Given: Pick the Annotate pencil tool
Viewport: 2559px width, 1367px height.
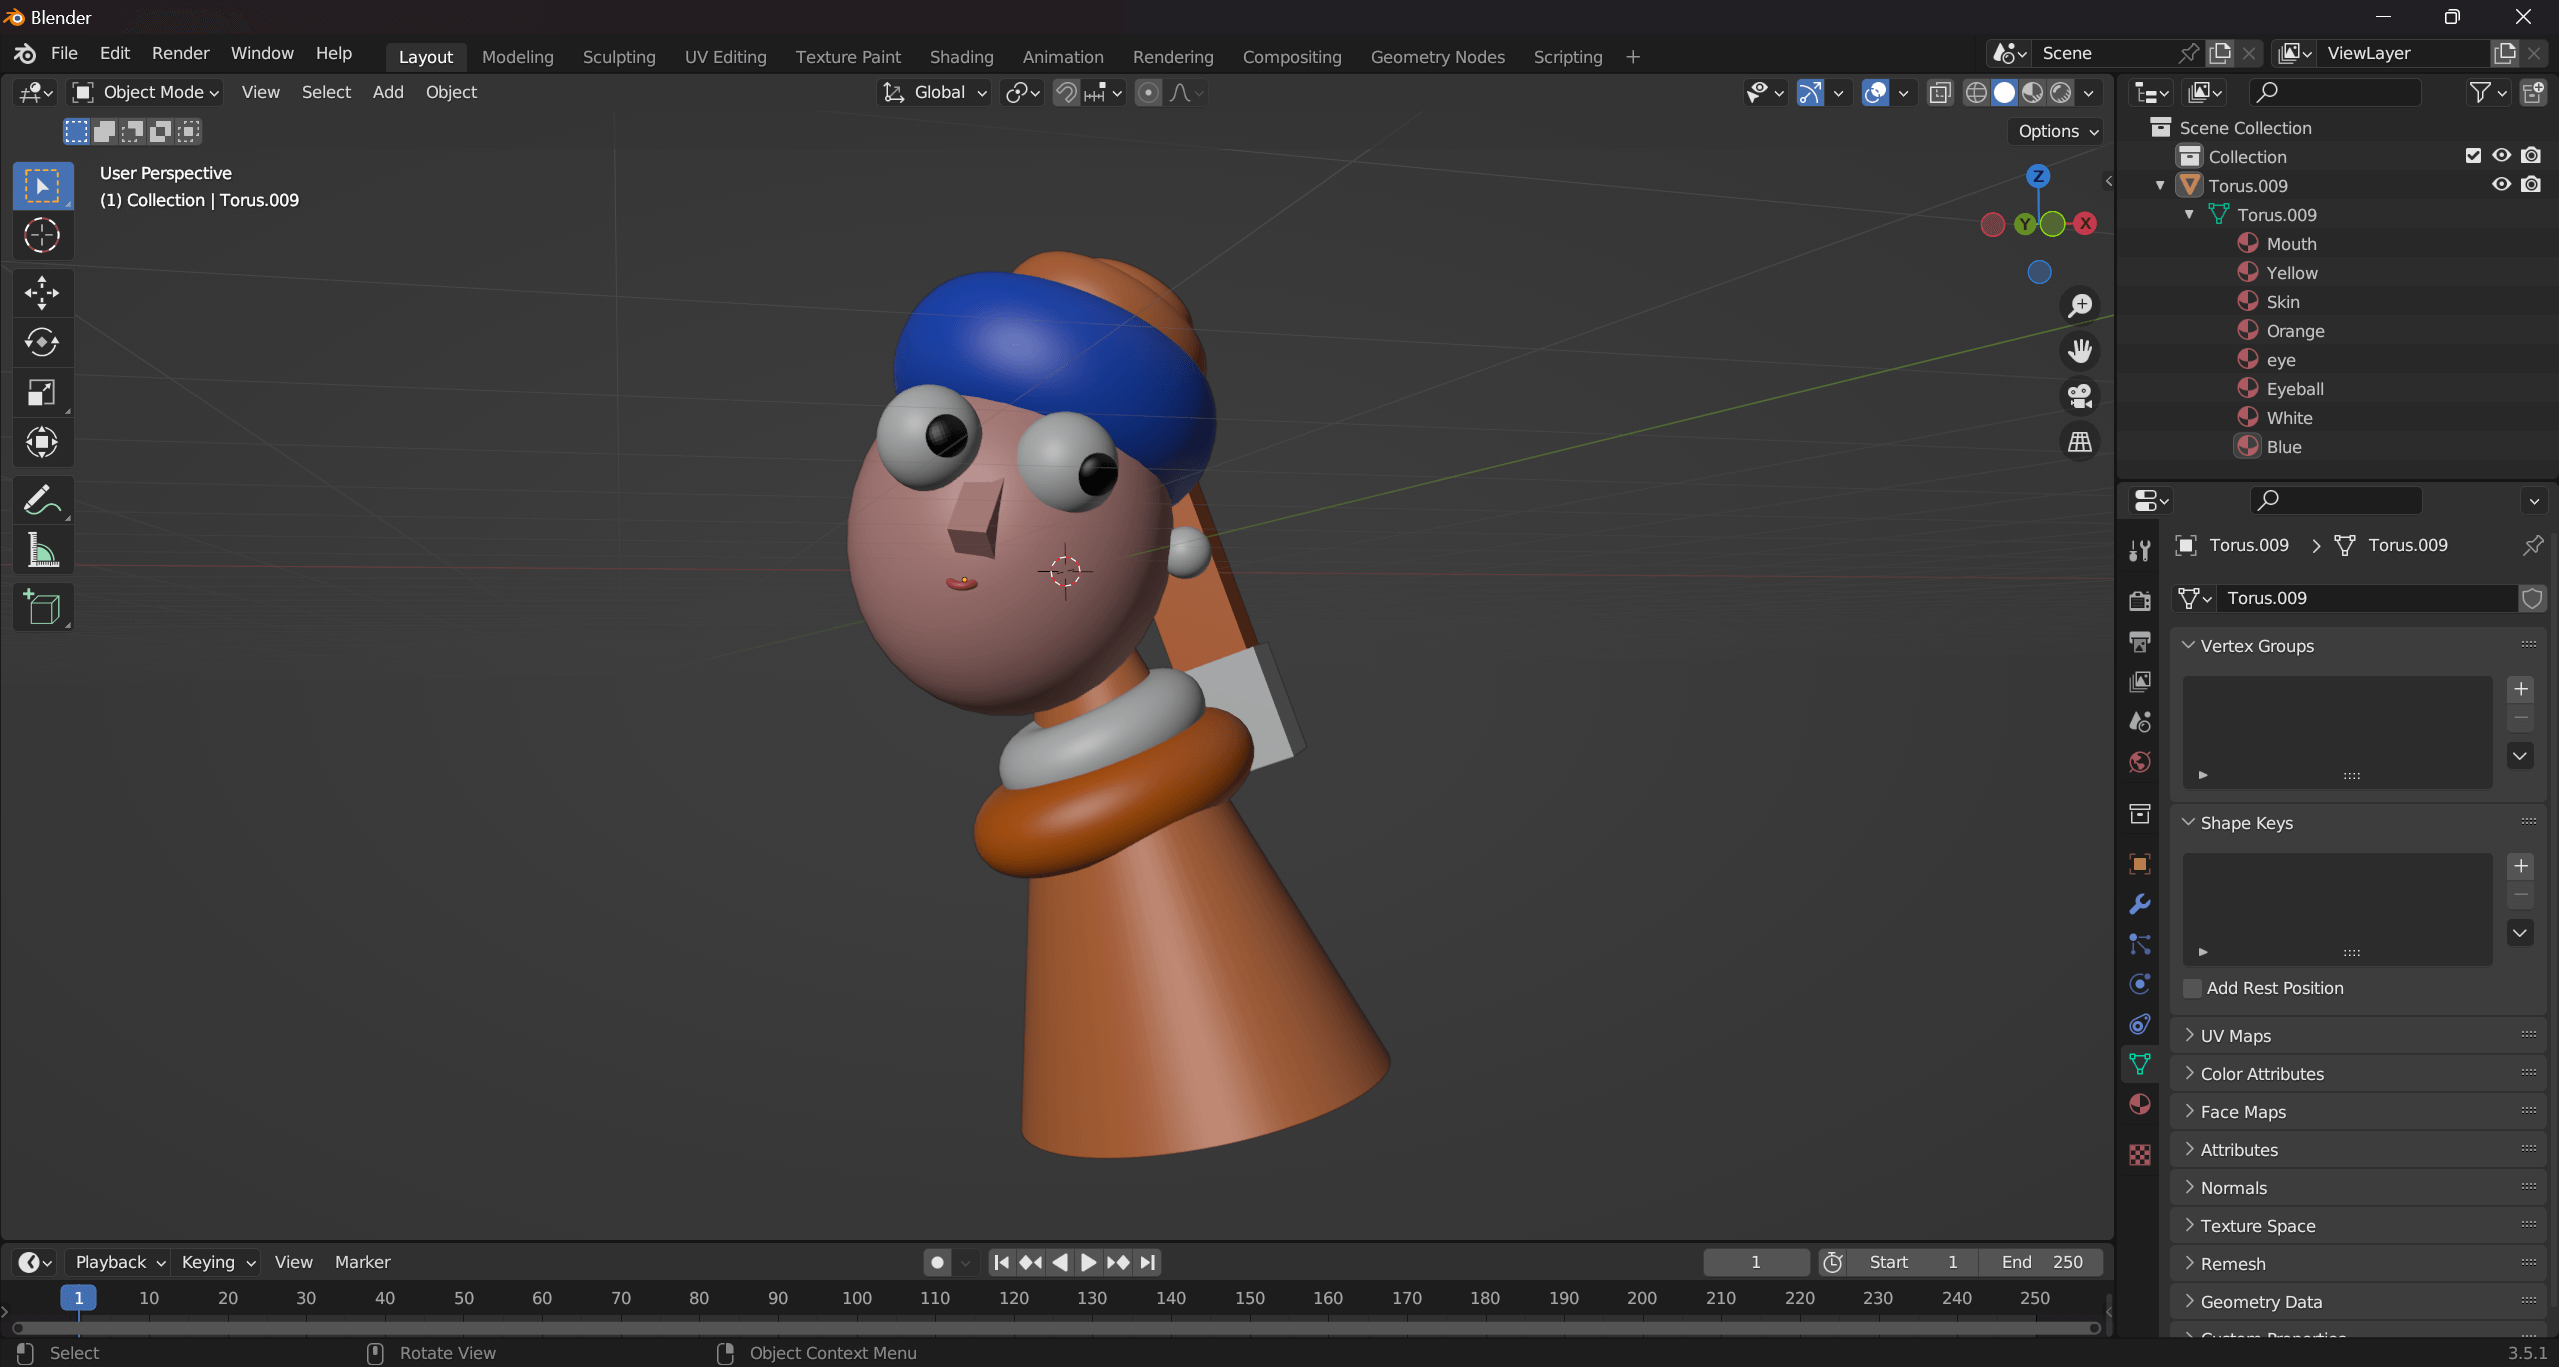Looking at the screenshot, I should [x=42, y=500].
